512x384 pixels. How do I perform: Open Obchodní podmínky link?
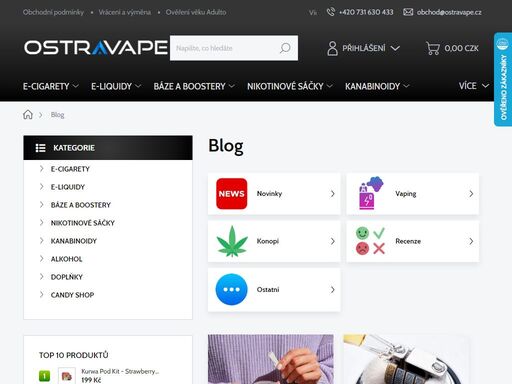point(53,12)
